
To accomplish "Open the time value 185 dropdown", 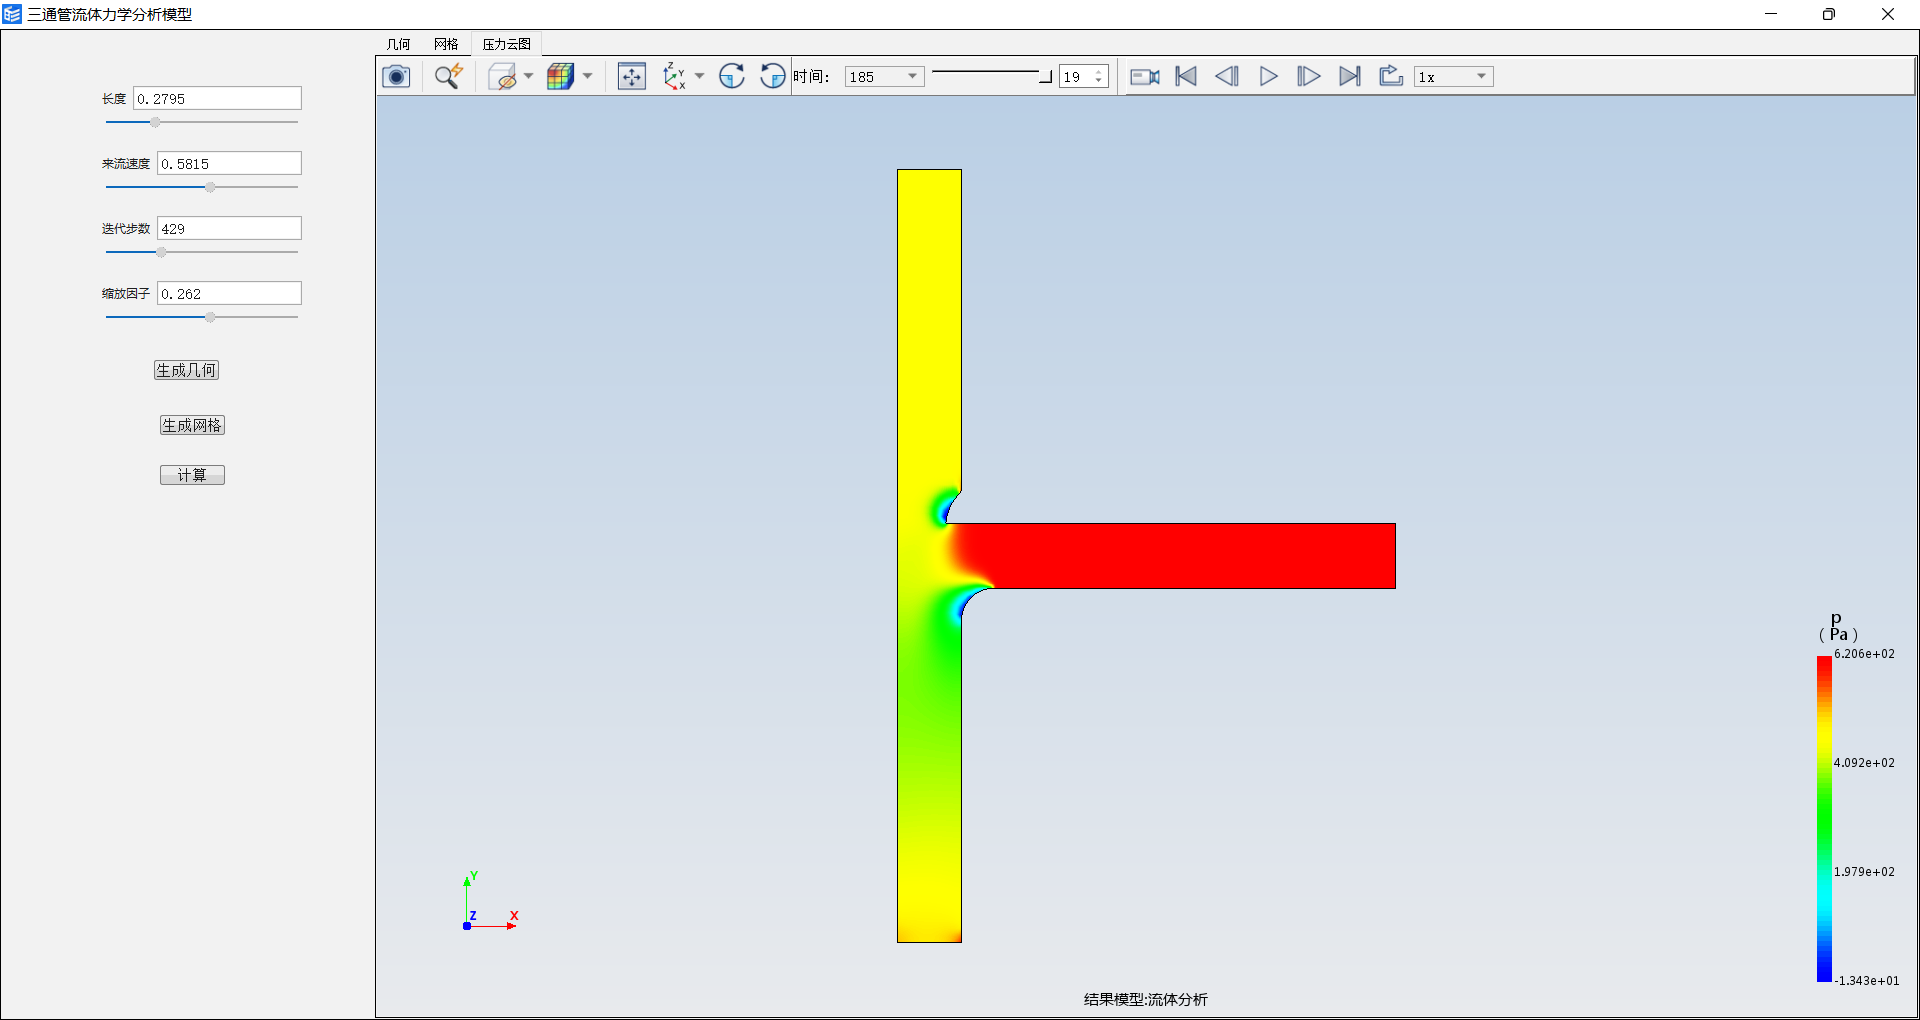I will point(885,76).
